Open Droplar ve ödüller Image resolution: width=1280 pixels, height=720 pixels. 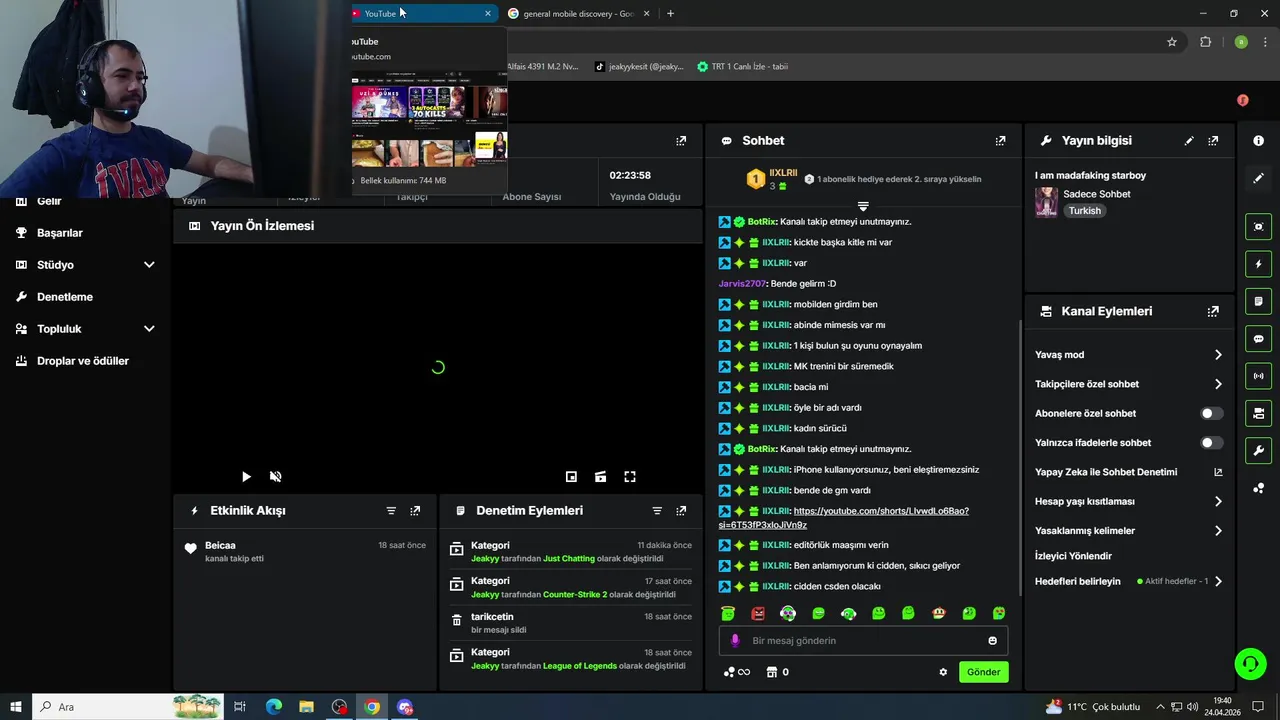click(x=83, y=361)
